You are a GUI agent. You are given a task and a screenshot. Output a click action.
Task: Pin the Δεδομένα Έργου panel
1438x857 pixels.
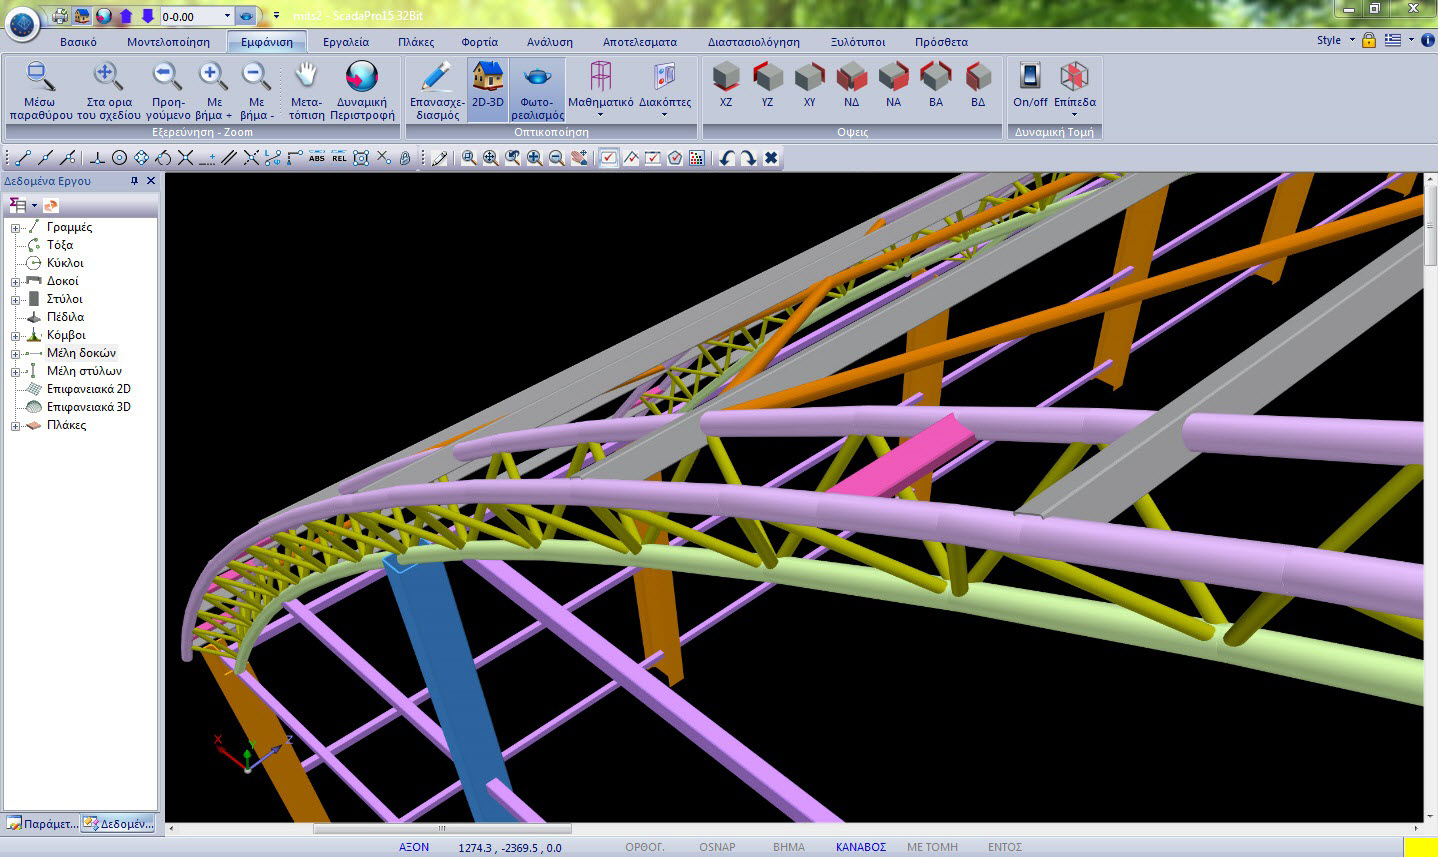pos(134,181)
